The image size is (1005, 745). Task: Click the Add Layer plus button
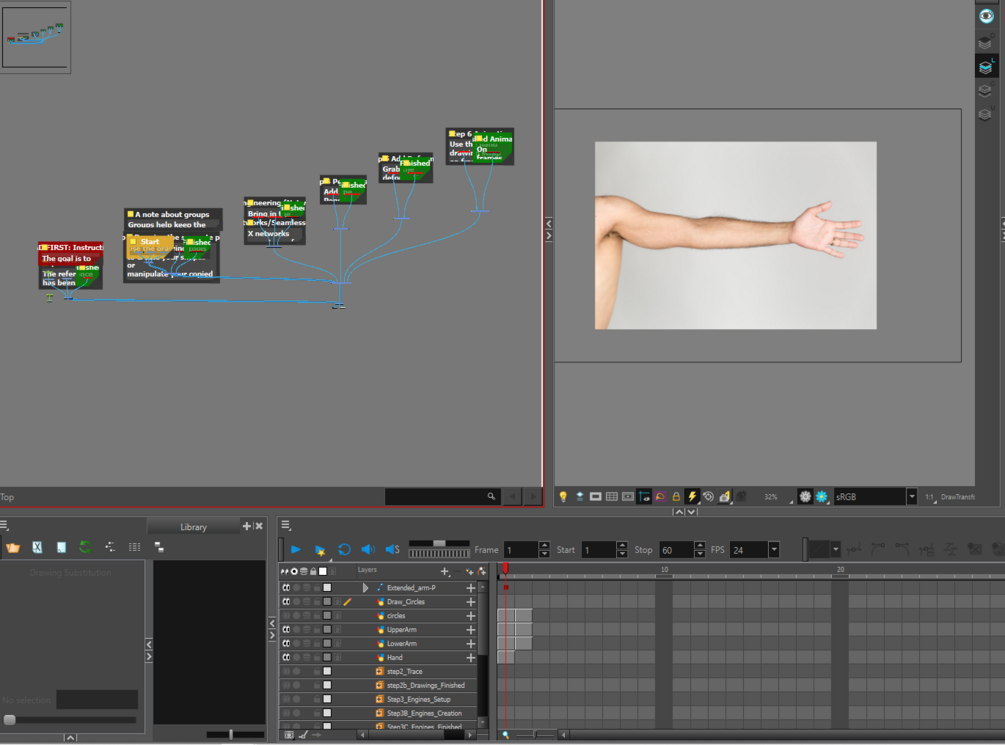444,571
